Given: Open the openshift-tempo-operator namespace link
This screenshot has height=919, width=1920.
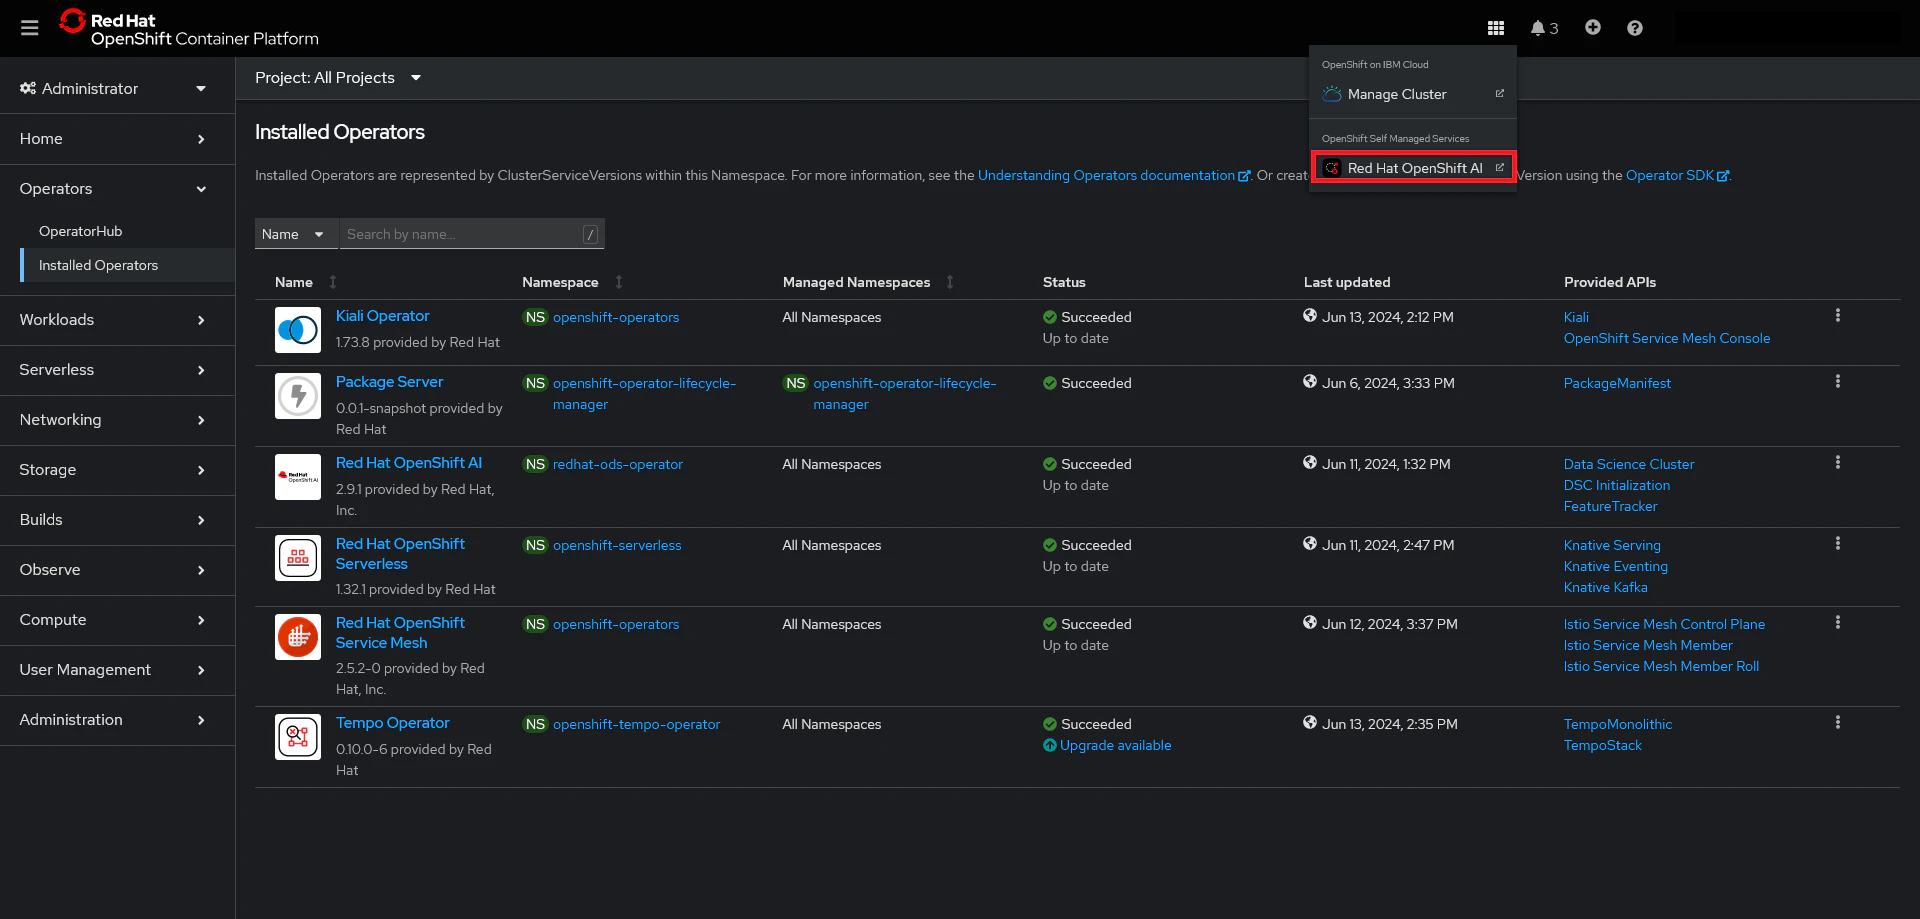Looking at the screenshot, I should [x=636, y=724].
